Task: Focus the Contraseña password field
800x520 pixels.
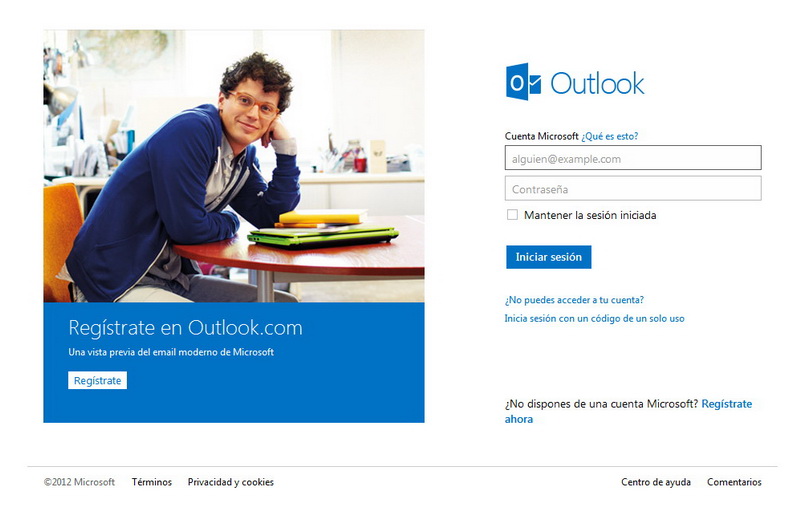Action: point(633,188)
